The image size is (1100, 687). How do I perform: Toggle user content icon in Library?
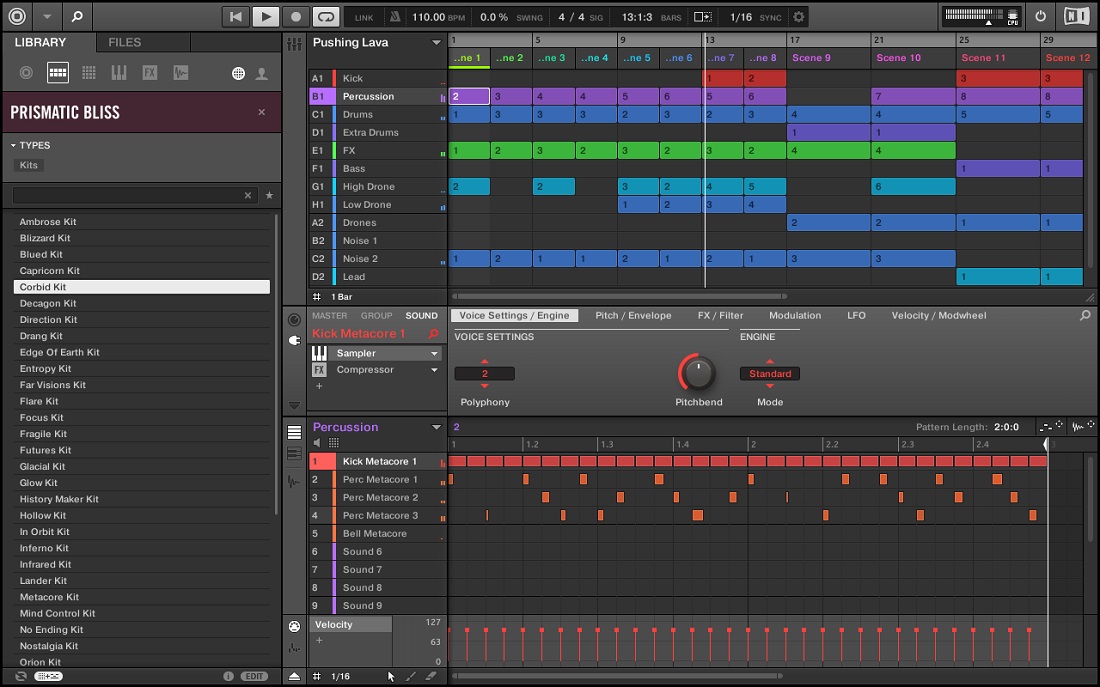262,73
